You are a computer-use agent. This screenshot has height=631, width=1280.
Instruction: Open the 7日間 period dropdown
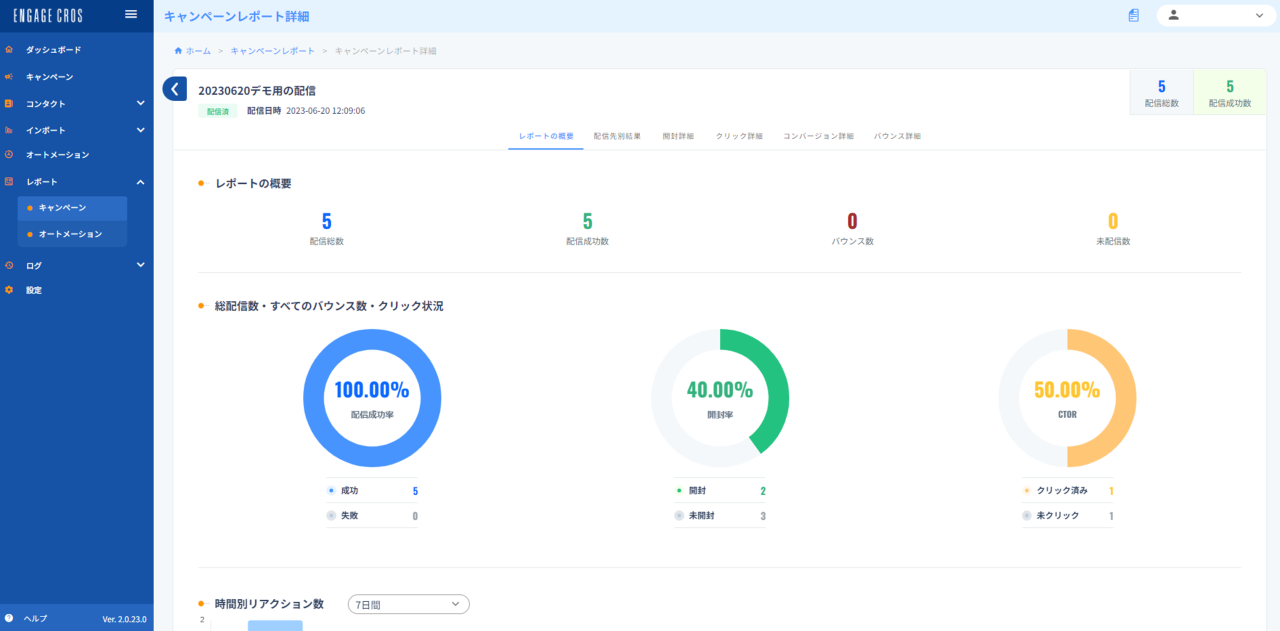[x=408, y=604]
